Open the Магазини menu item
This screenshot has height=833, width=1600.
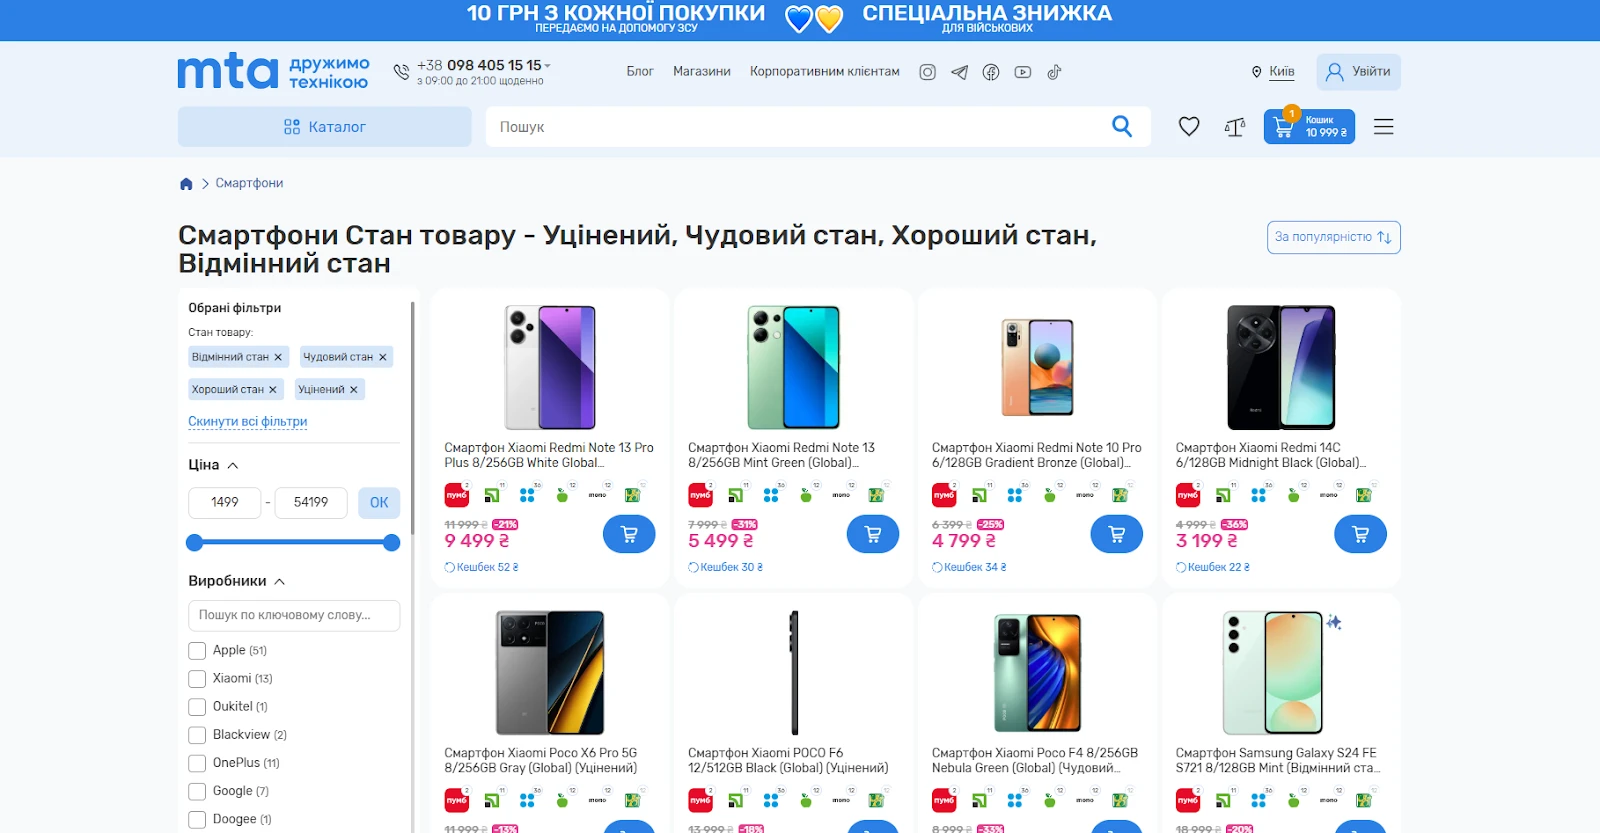[x=702, y=72]
